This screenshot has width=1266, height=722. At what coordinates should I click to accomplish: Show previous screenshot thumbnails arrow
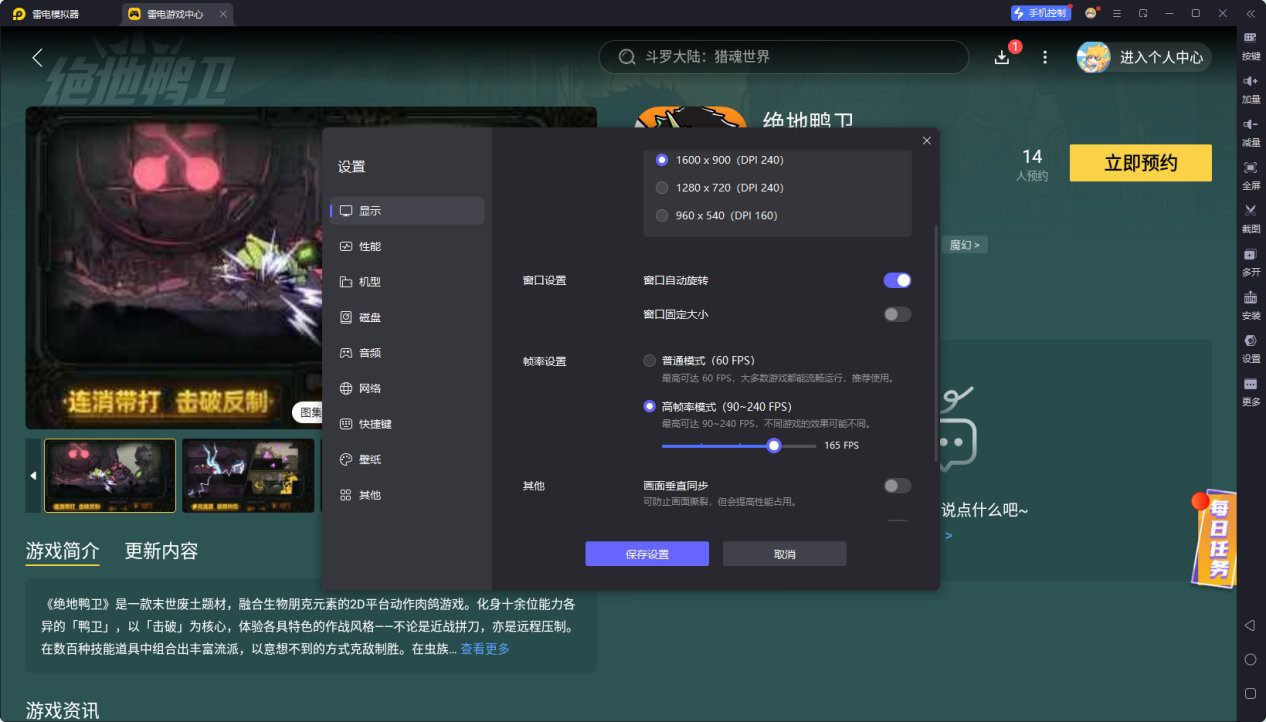pyautogui.click(x=33, y=475)
